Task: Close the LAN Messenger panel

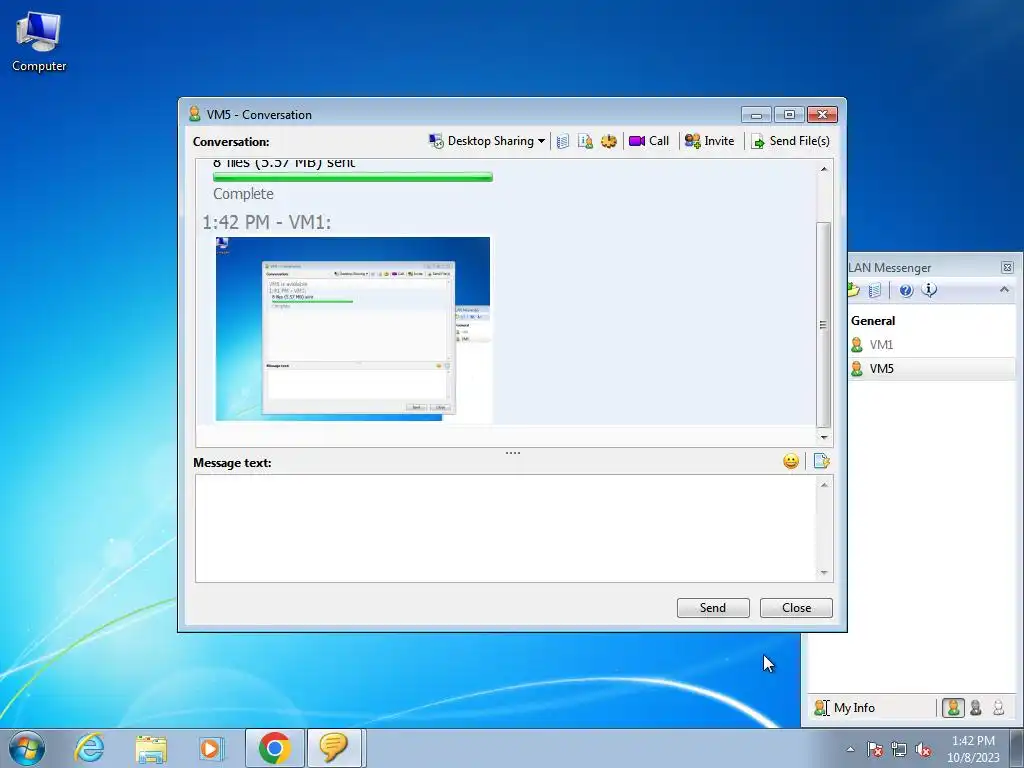Action: 1007,267
